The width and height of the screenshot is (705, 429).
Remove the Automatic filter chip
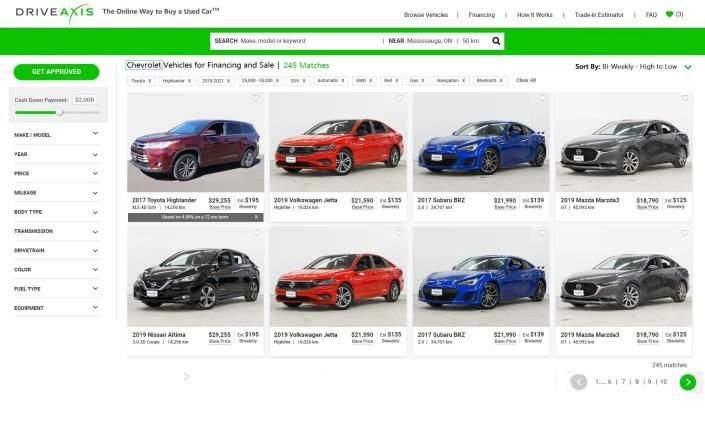pos(343,81)
